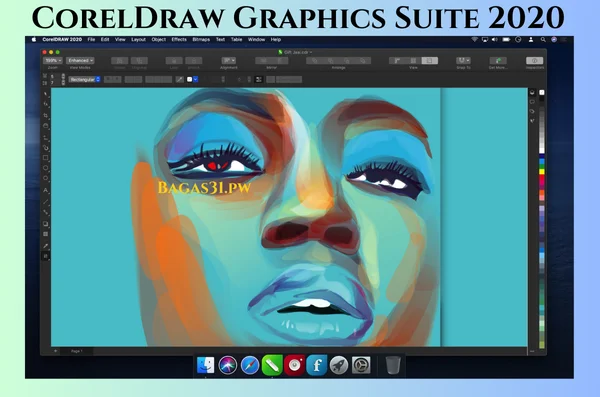Image resolution: width=600 pixels, height=397 pixels.
Task: Add a page with the plus button
Action: 55,351
